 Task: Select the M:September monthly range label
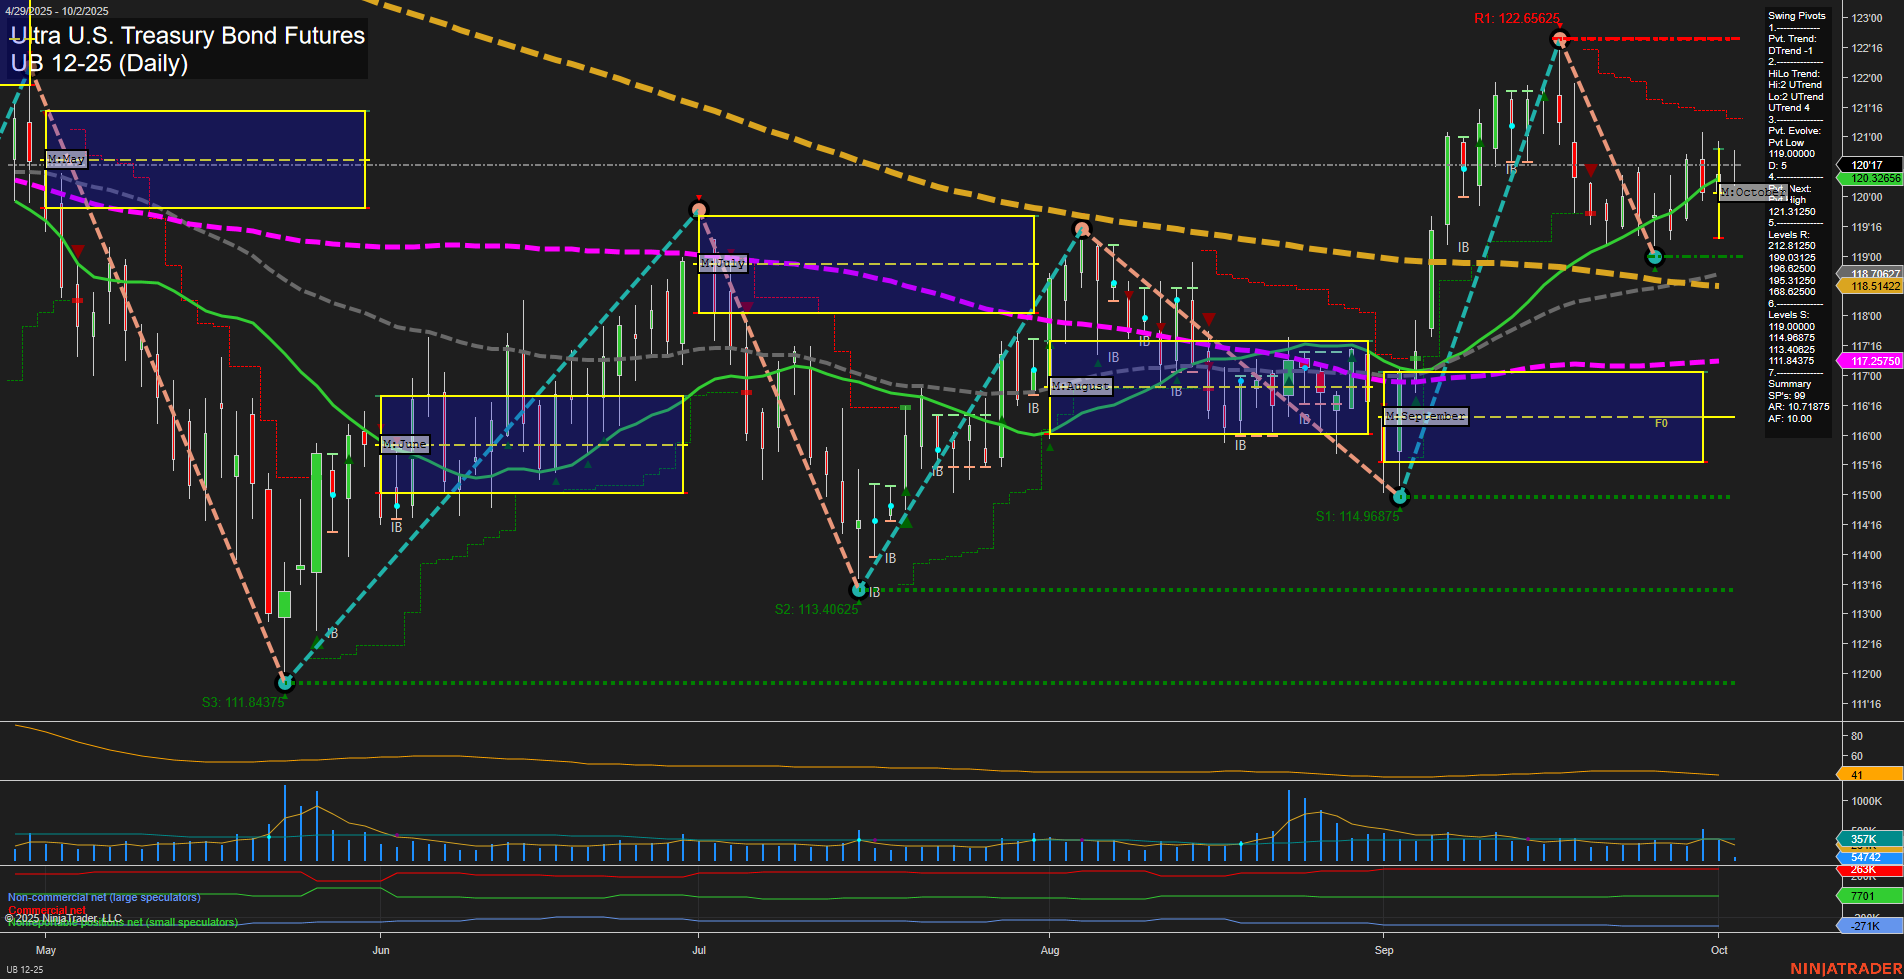pos(1425,416)
